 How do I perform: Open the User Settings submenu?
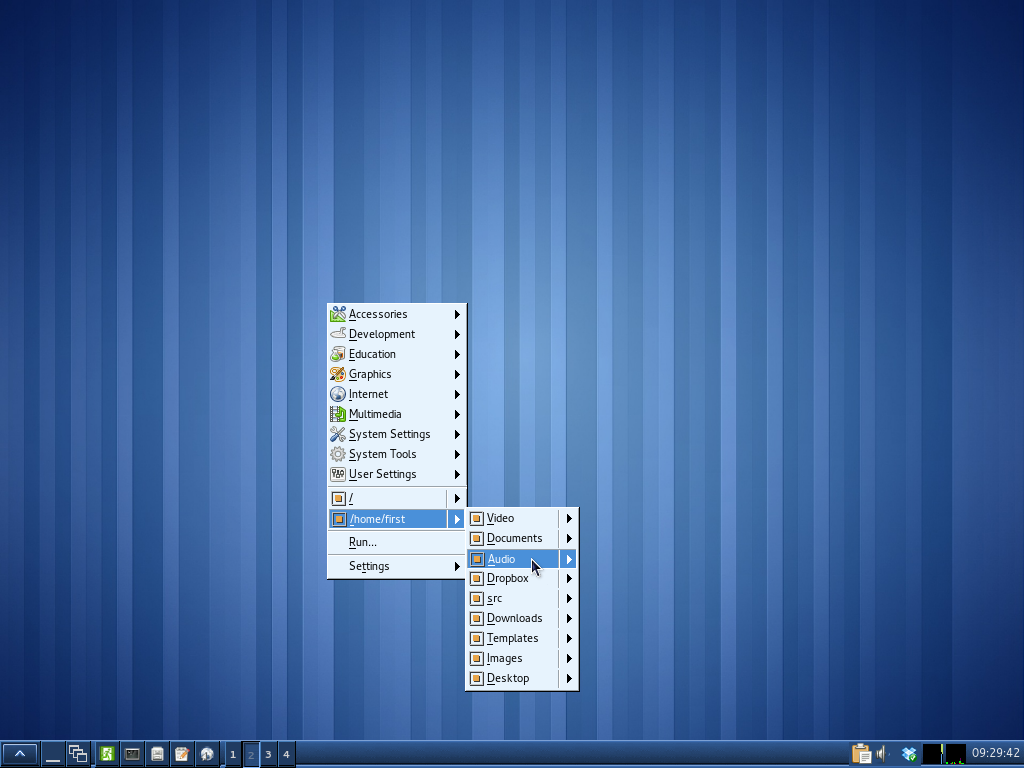point(396,474)
